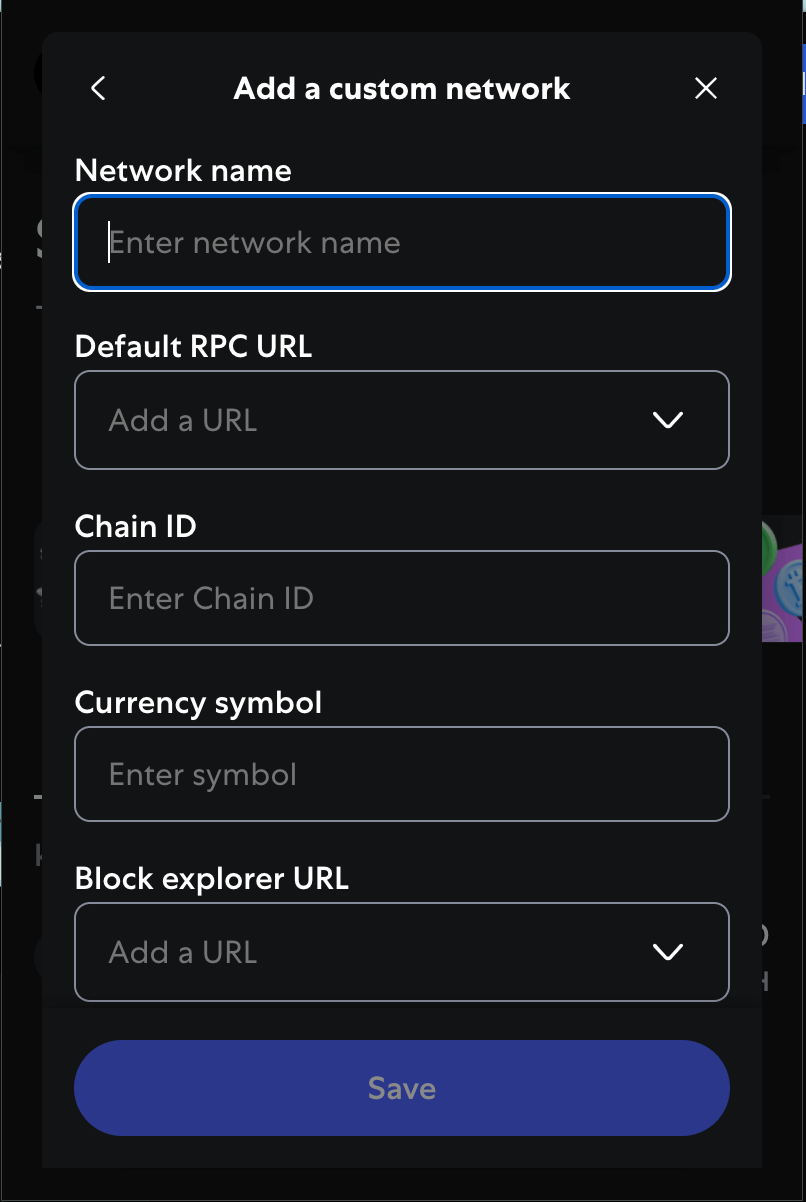The image size is (806, 1202).
Task: Click the Network name input field
Action: [402, 242]
